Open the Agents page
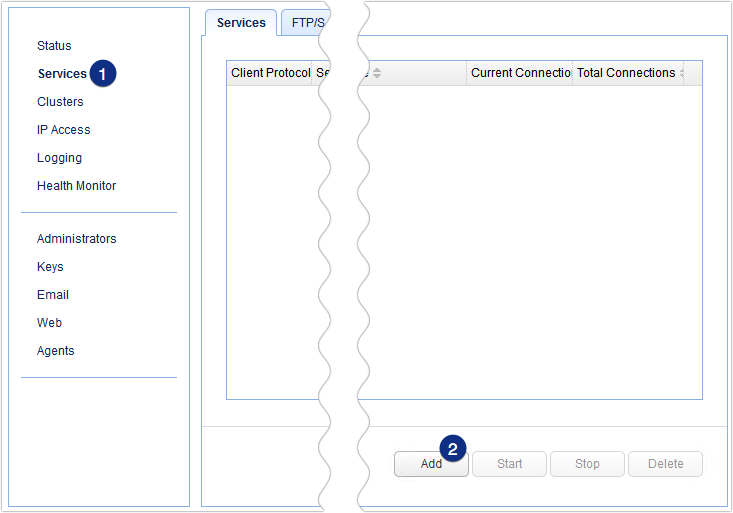The height and width of the screenshot is (513, 733). 55,351
